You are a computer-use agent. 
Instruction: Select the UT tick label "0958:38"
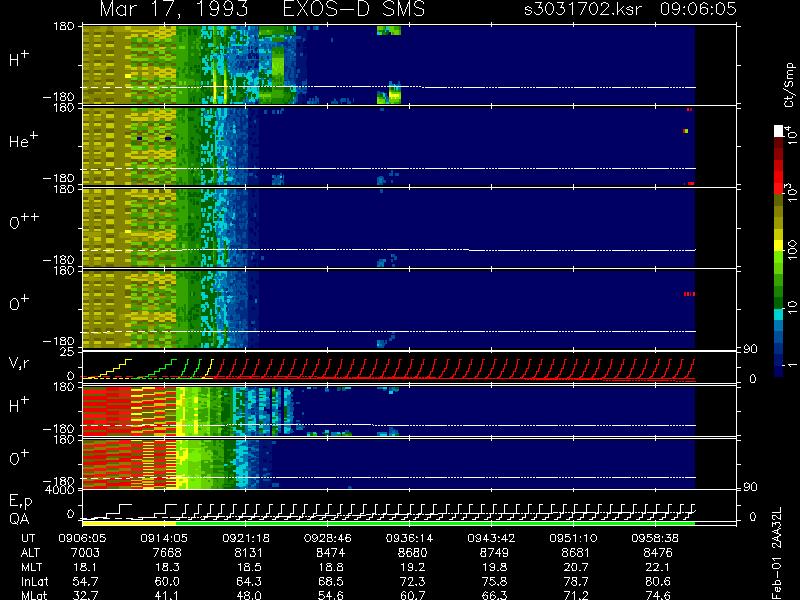[655, 538]
